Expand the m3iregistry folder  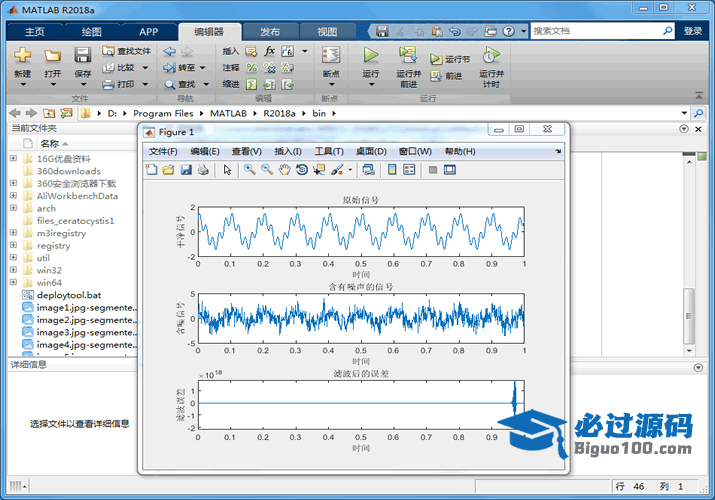(x=13, y=232)
